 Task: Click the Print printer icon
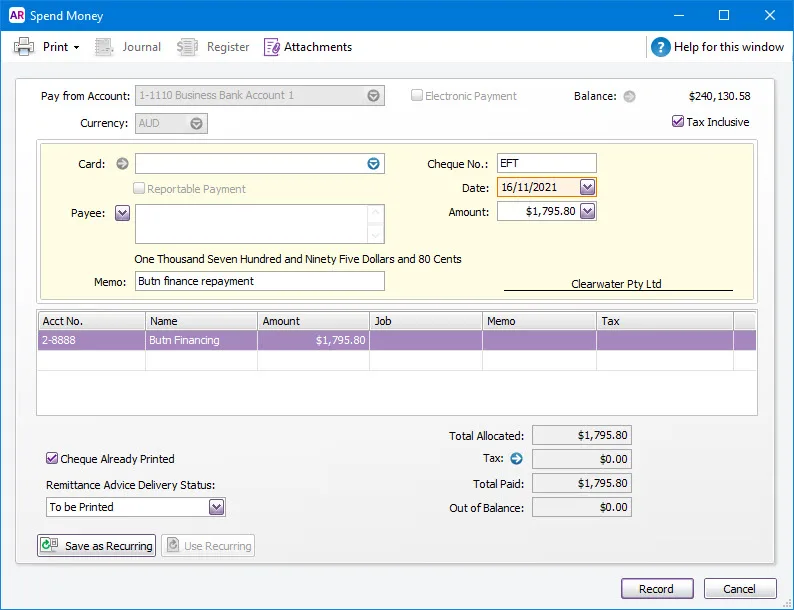pos(24,47)
